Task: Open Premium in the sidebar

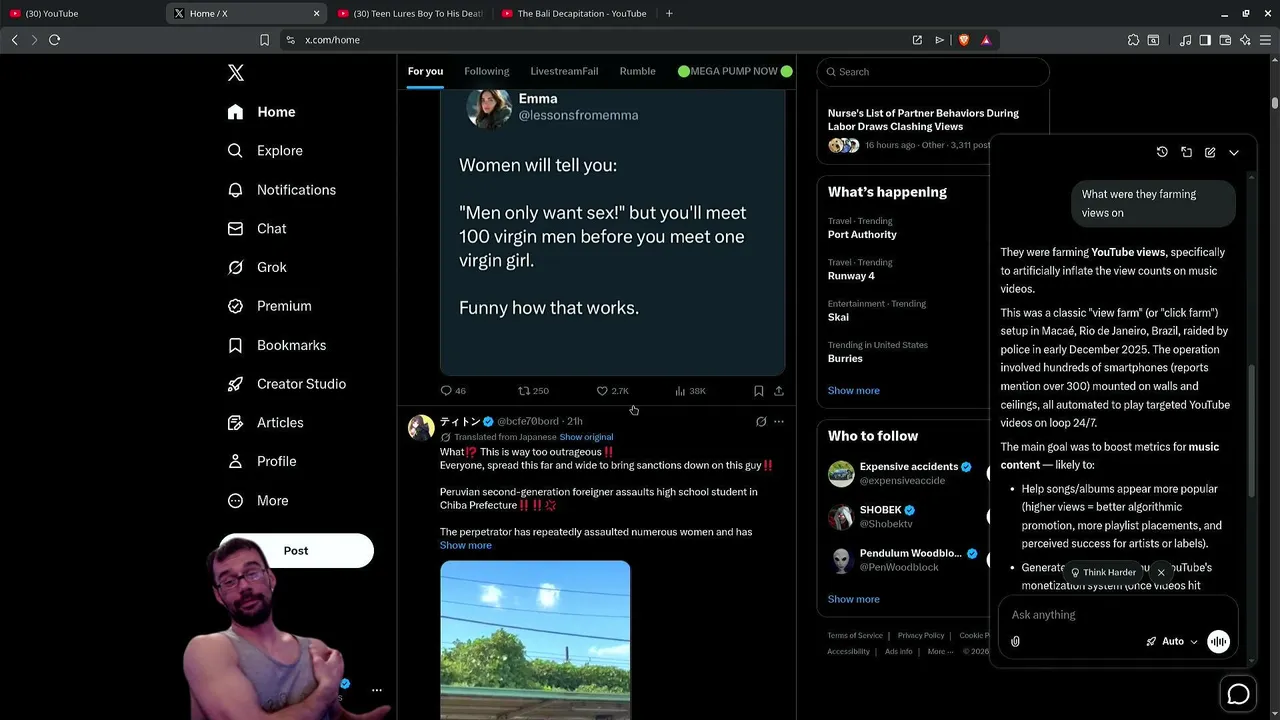Action: (269, 306)
